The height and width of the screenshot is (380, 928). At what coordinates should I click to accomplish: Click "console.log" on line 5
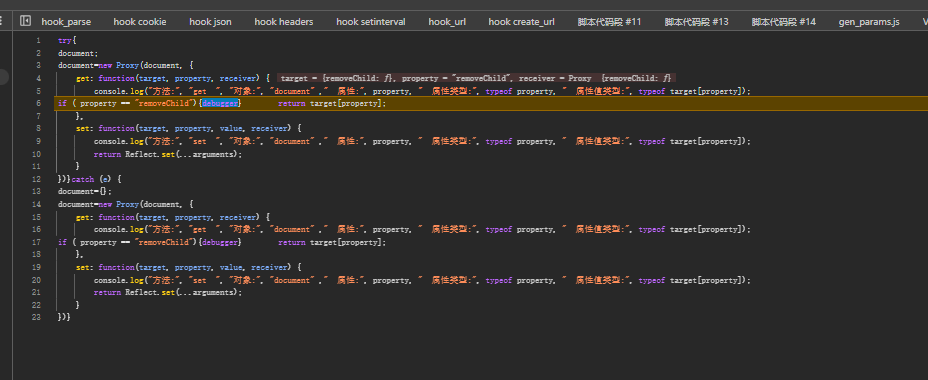click(118, 91)
